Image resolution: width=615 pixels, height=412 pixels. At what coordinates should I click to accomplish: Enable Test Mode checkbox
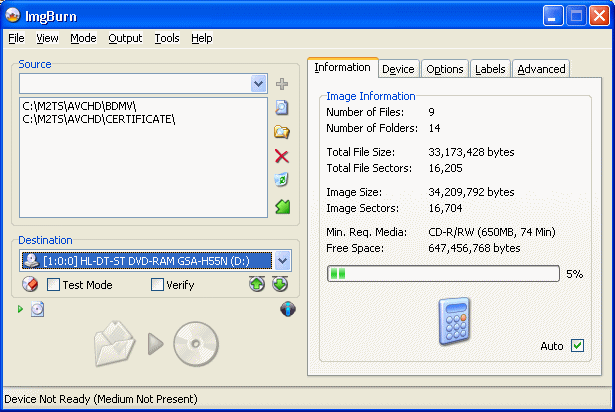(53, 284)
